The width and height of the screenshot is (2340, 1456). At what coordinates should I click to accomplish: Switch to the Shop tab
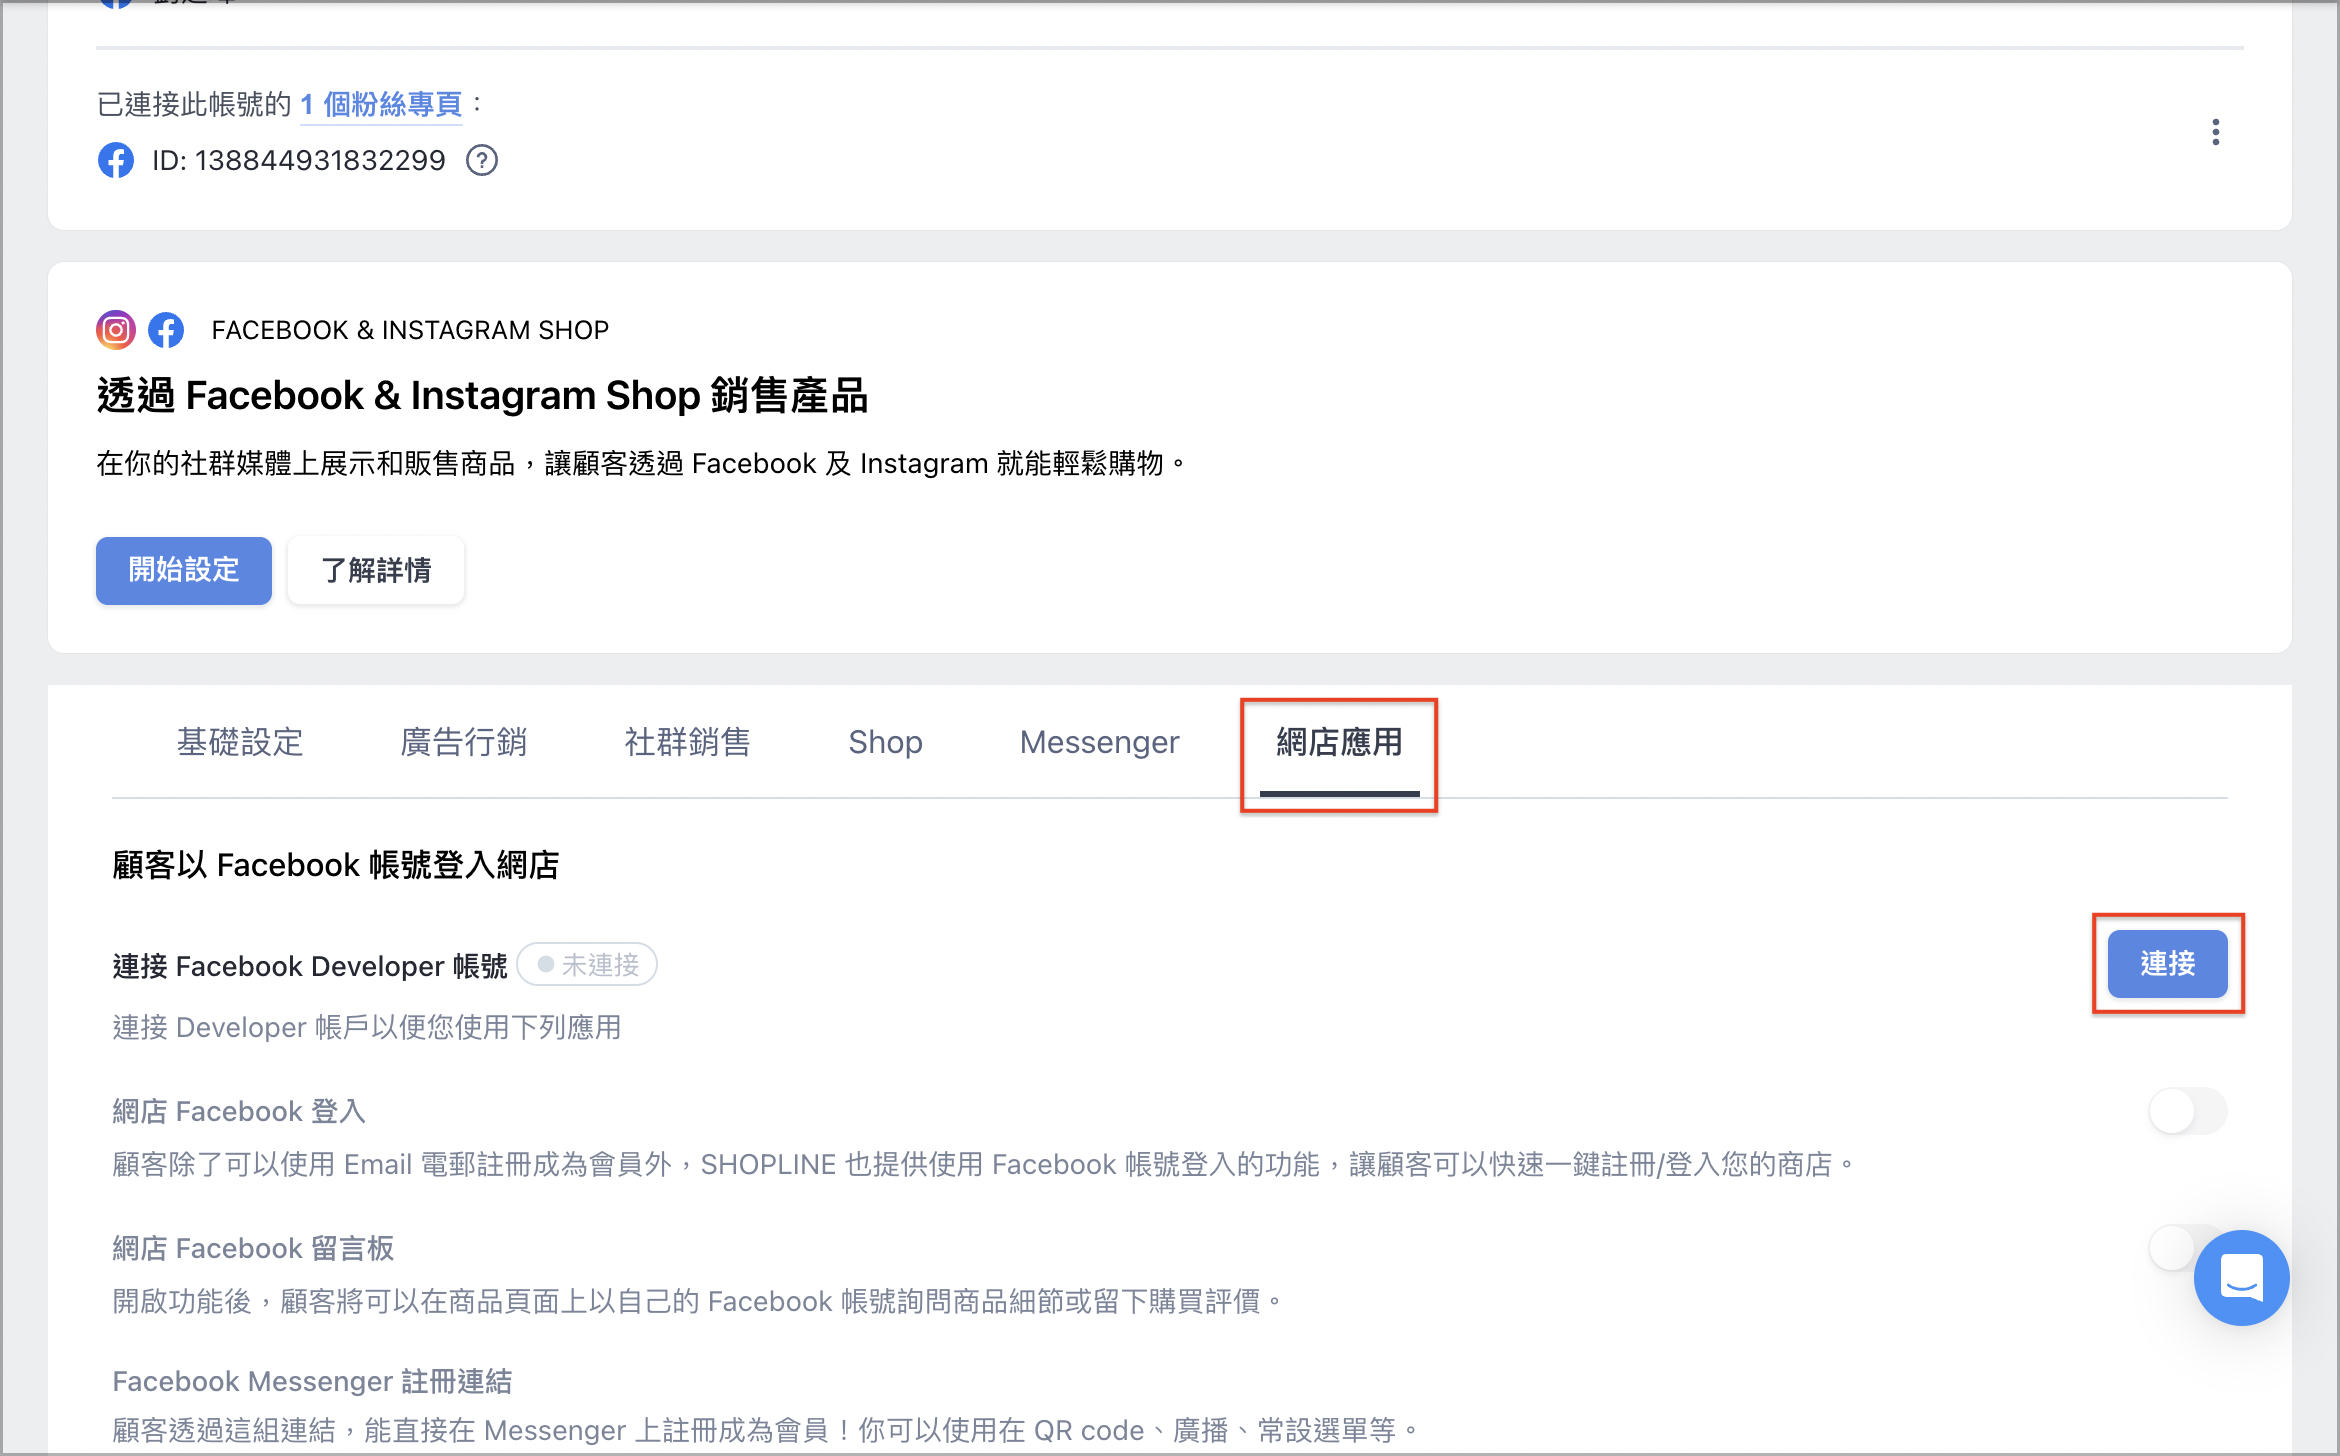click(x=885, y=742)
